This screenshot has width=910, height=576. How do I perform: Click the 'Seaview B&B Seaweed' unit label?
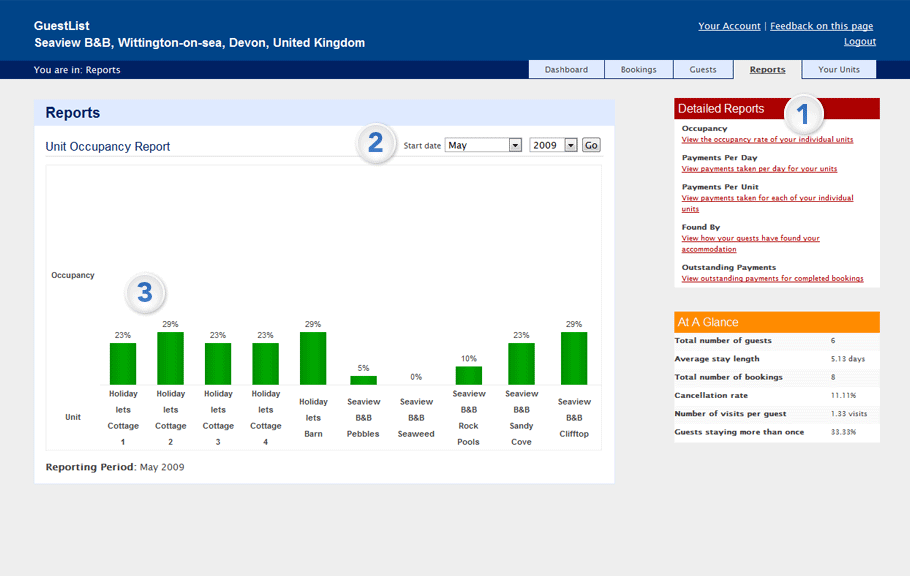416,417
